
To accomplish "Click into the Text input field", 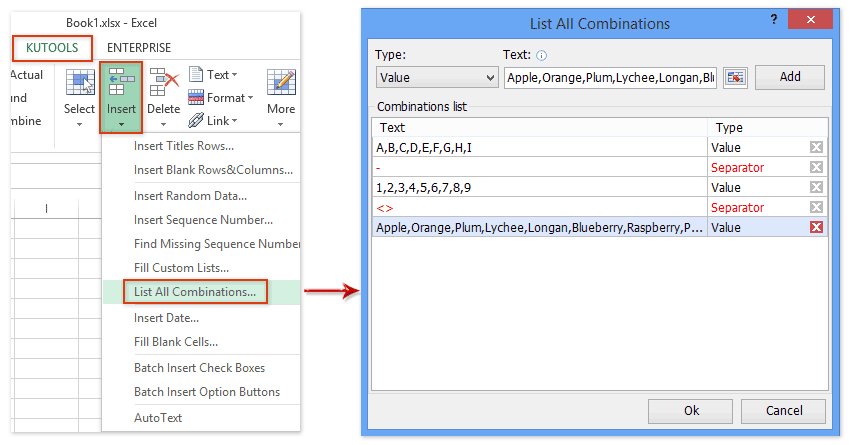I will 610,78.
